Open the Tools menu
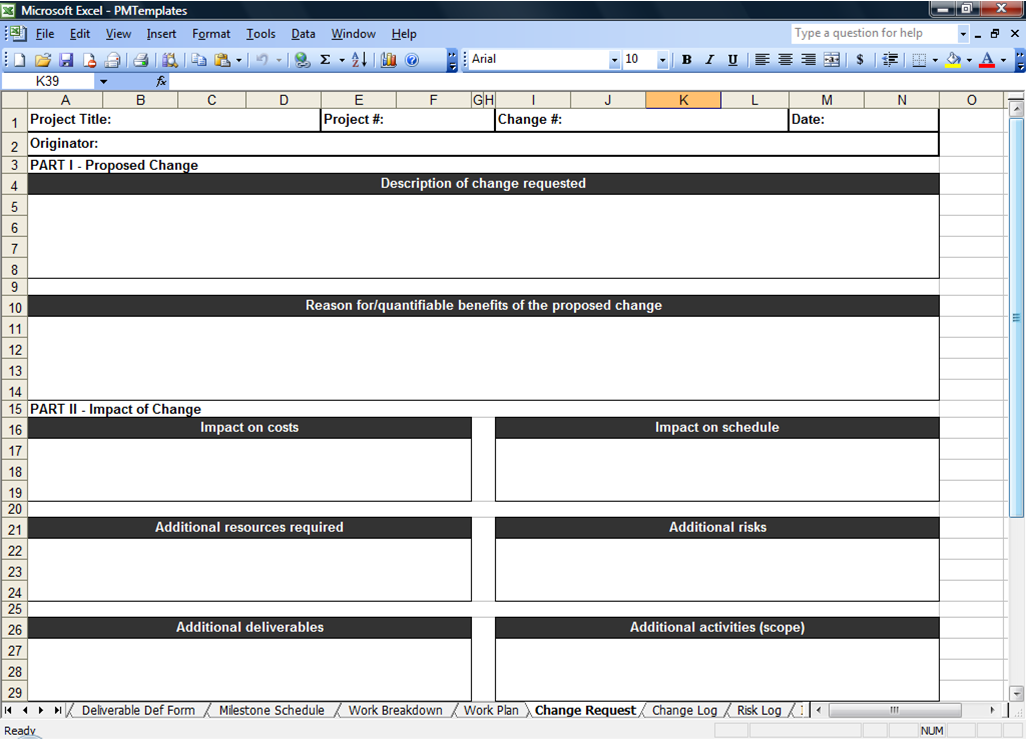Image resolution: width=1026 pixels, height=739 pixels. [260, 34]
